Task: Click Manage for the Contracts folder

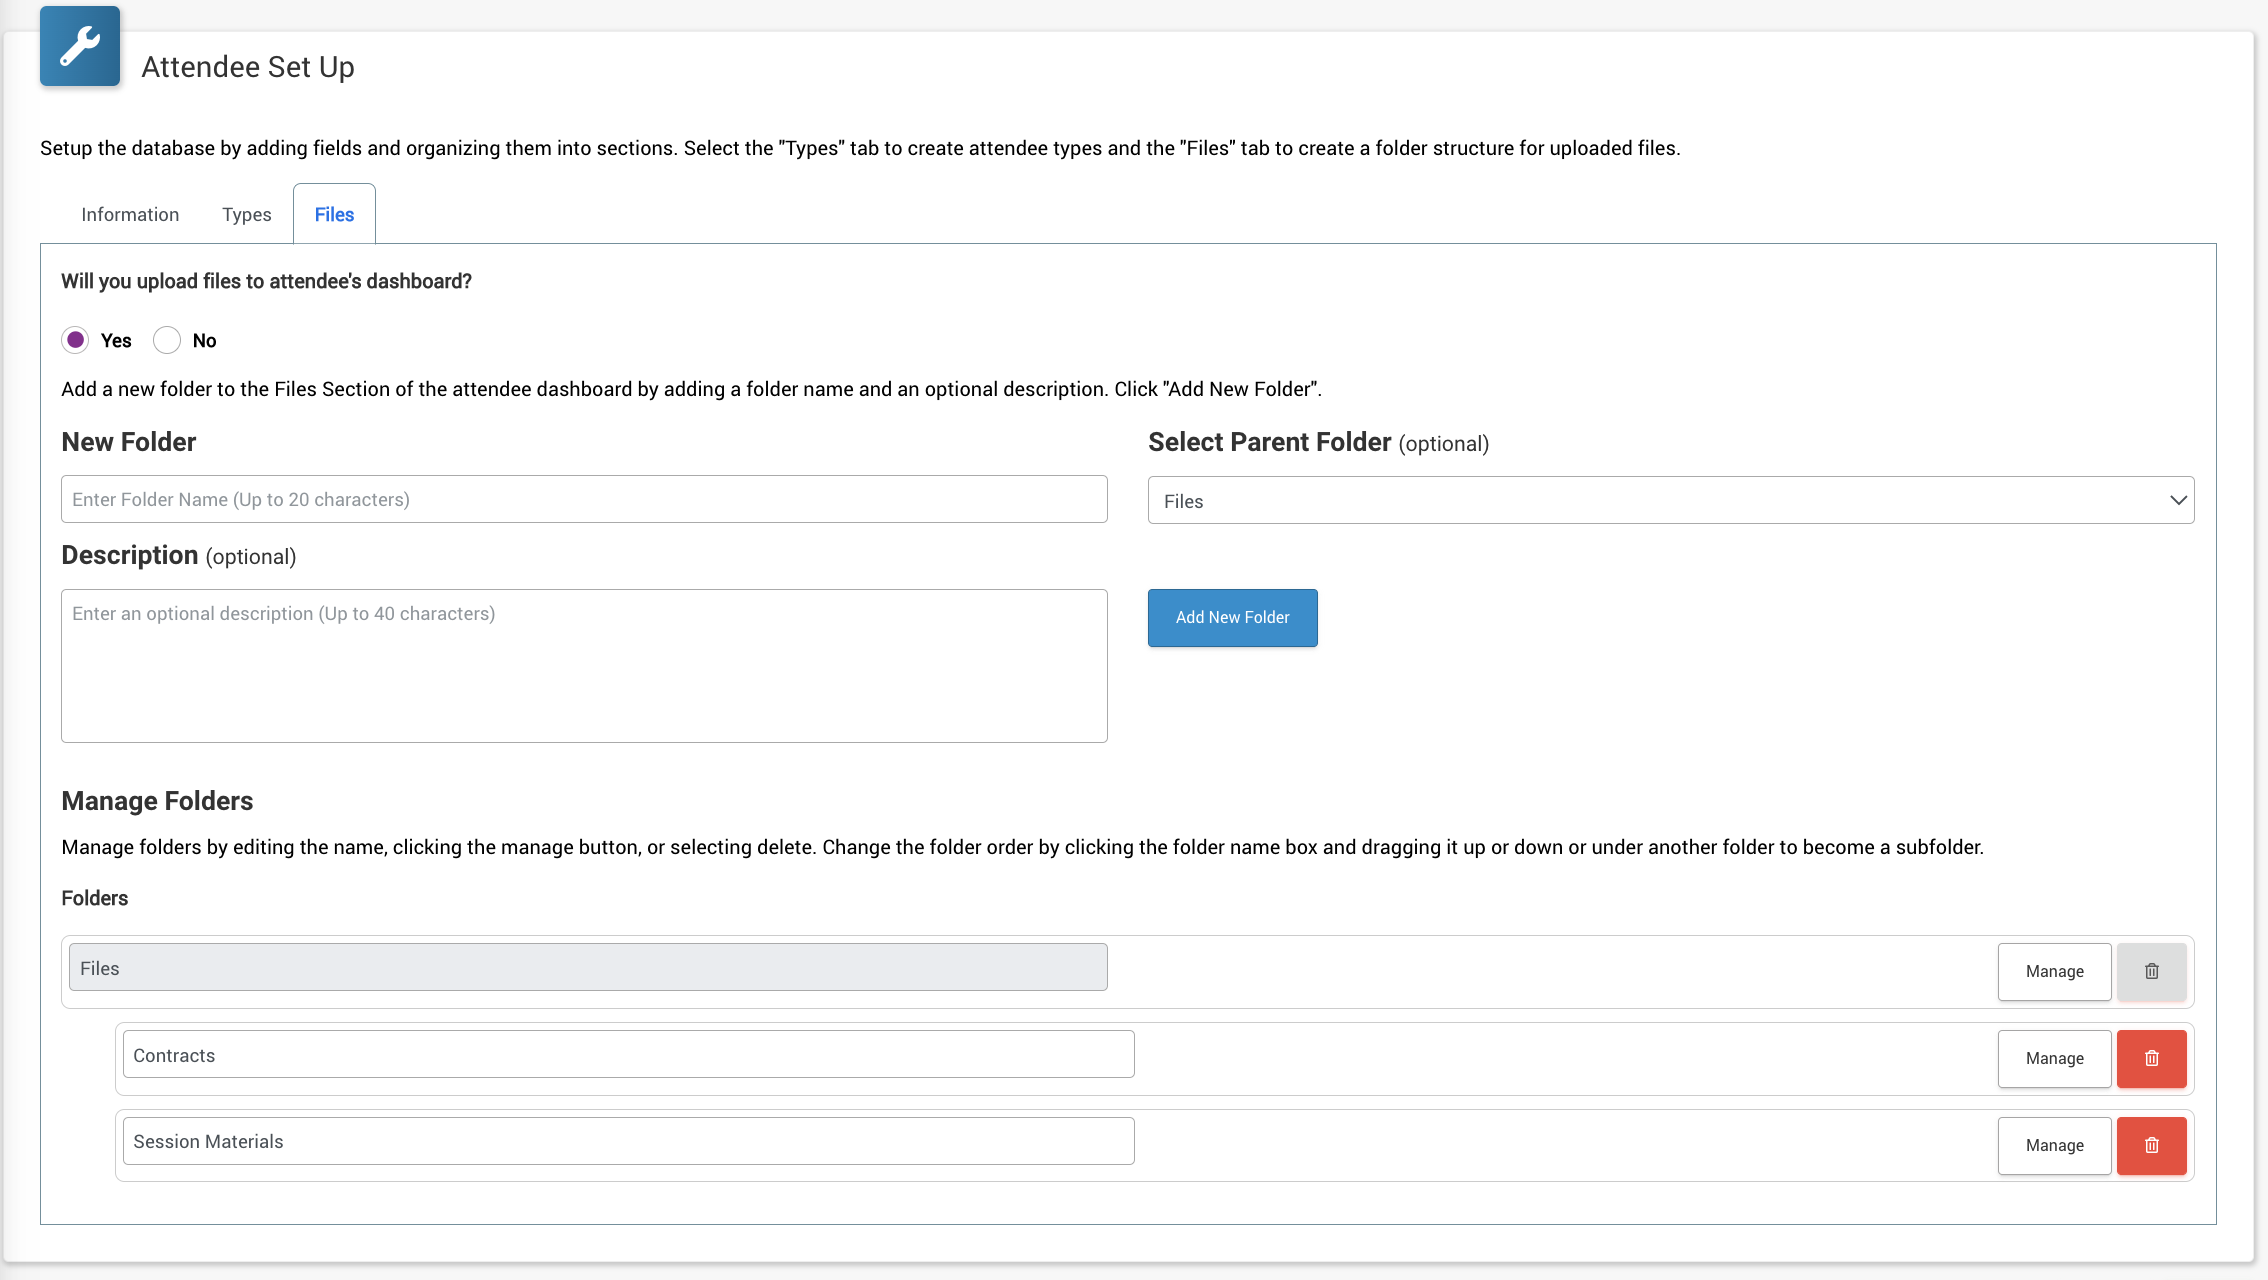Action: pos(2054,1058)
